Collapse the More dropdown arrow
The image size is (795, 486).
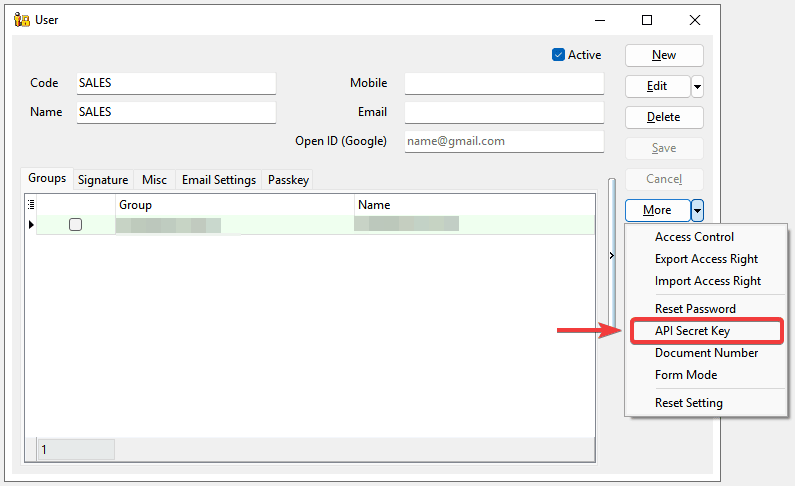coord(697,210)
